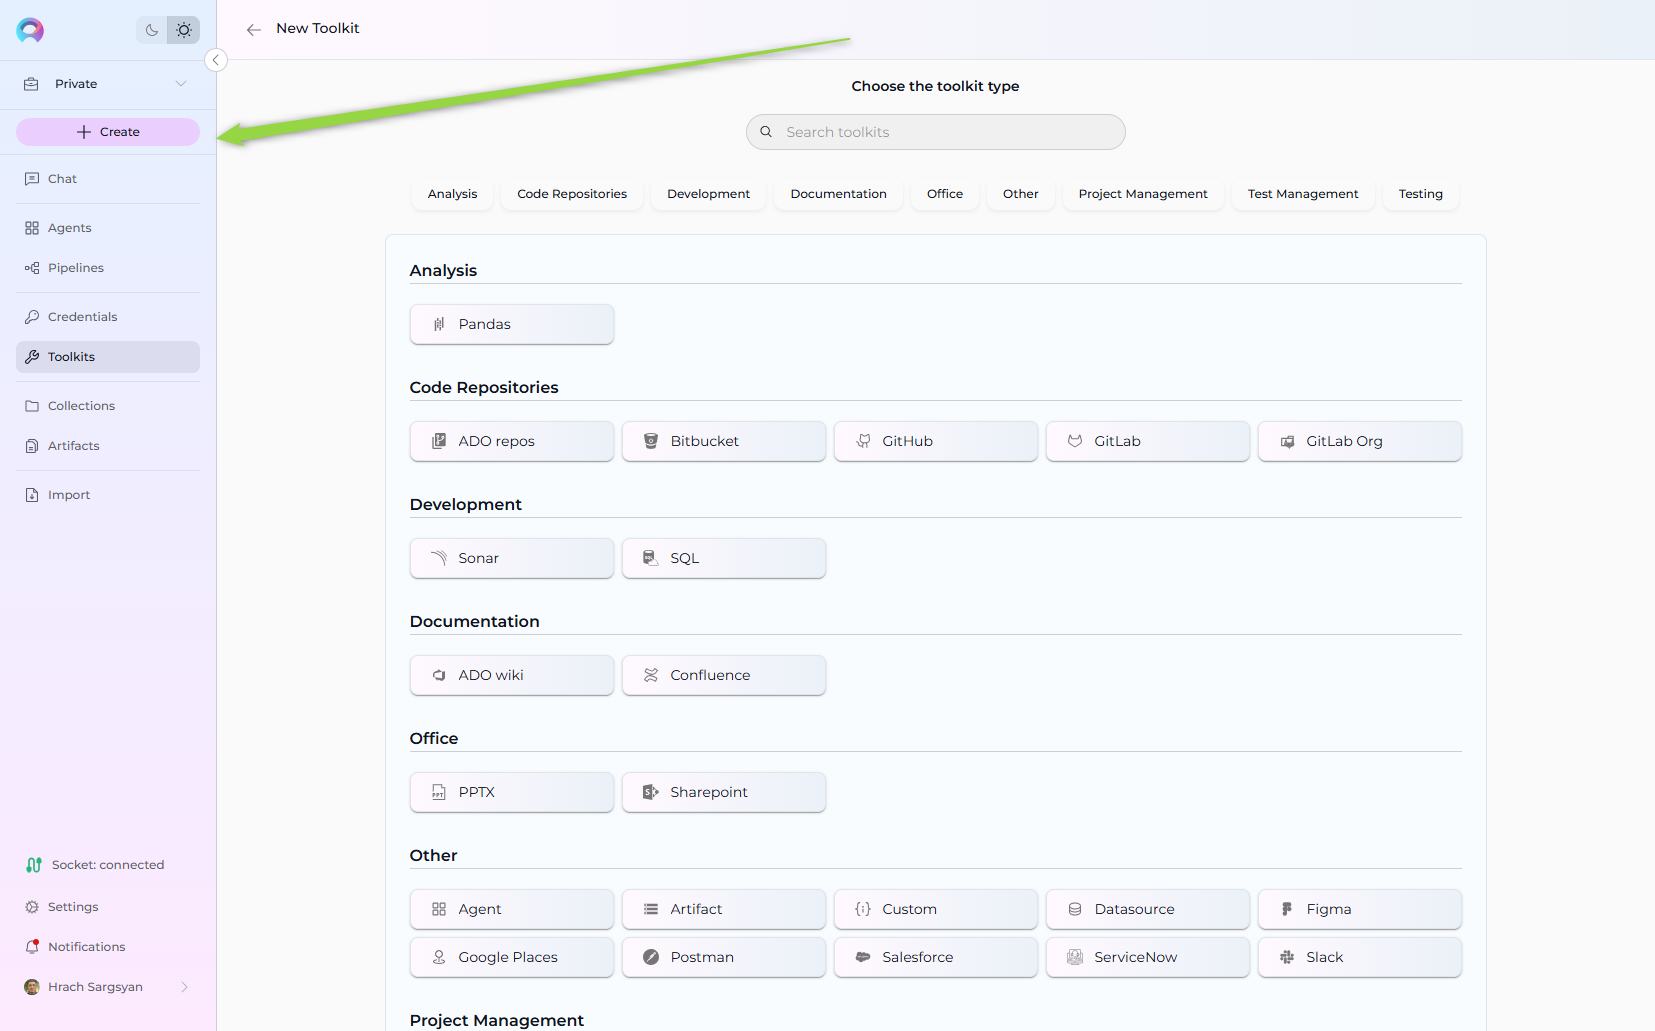This screenshot has width=1655, height=1031.
Task: Click the search magnifier icon
Action: pos(766,132)
